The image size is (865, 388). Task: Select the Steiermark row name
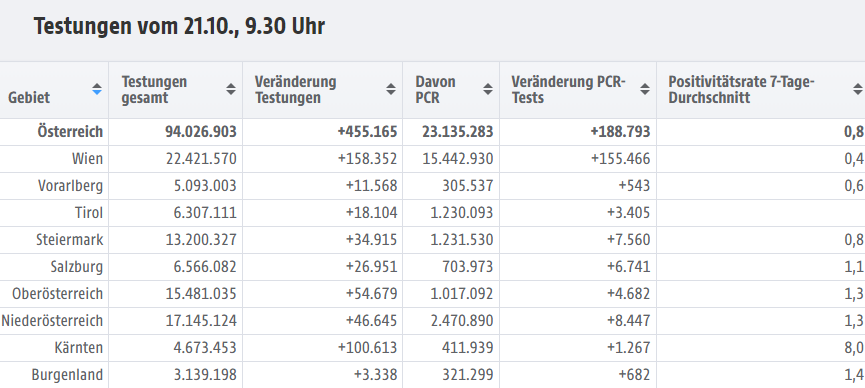click(70, 240)
